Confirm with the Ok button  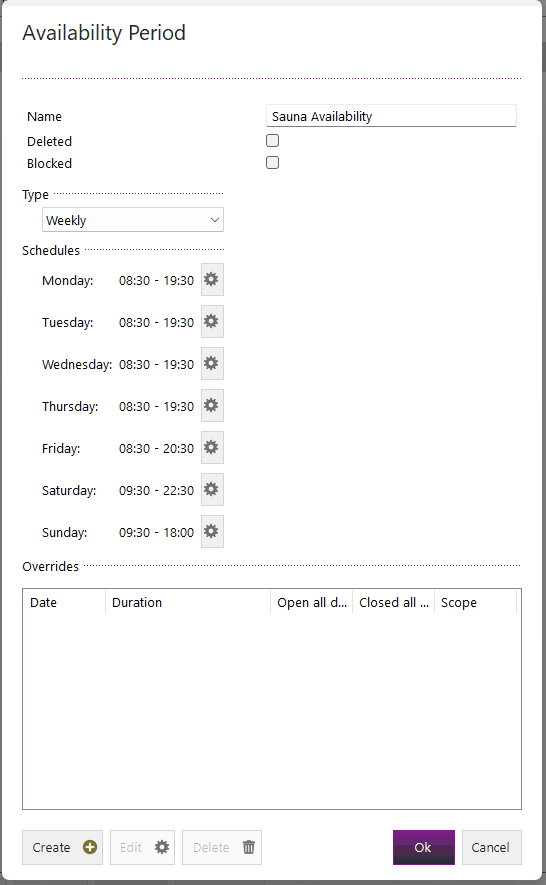click(x=423, y=847)
